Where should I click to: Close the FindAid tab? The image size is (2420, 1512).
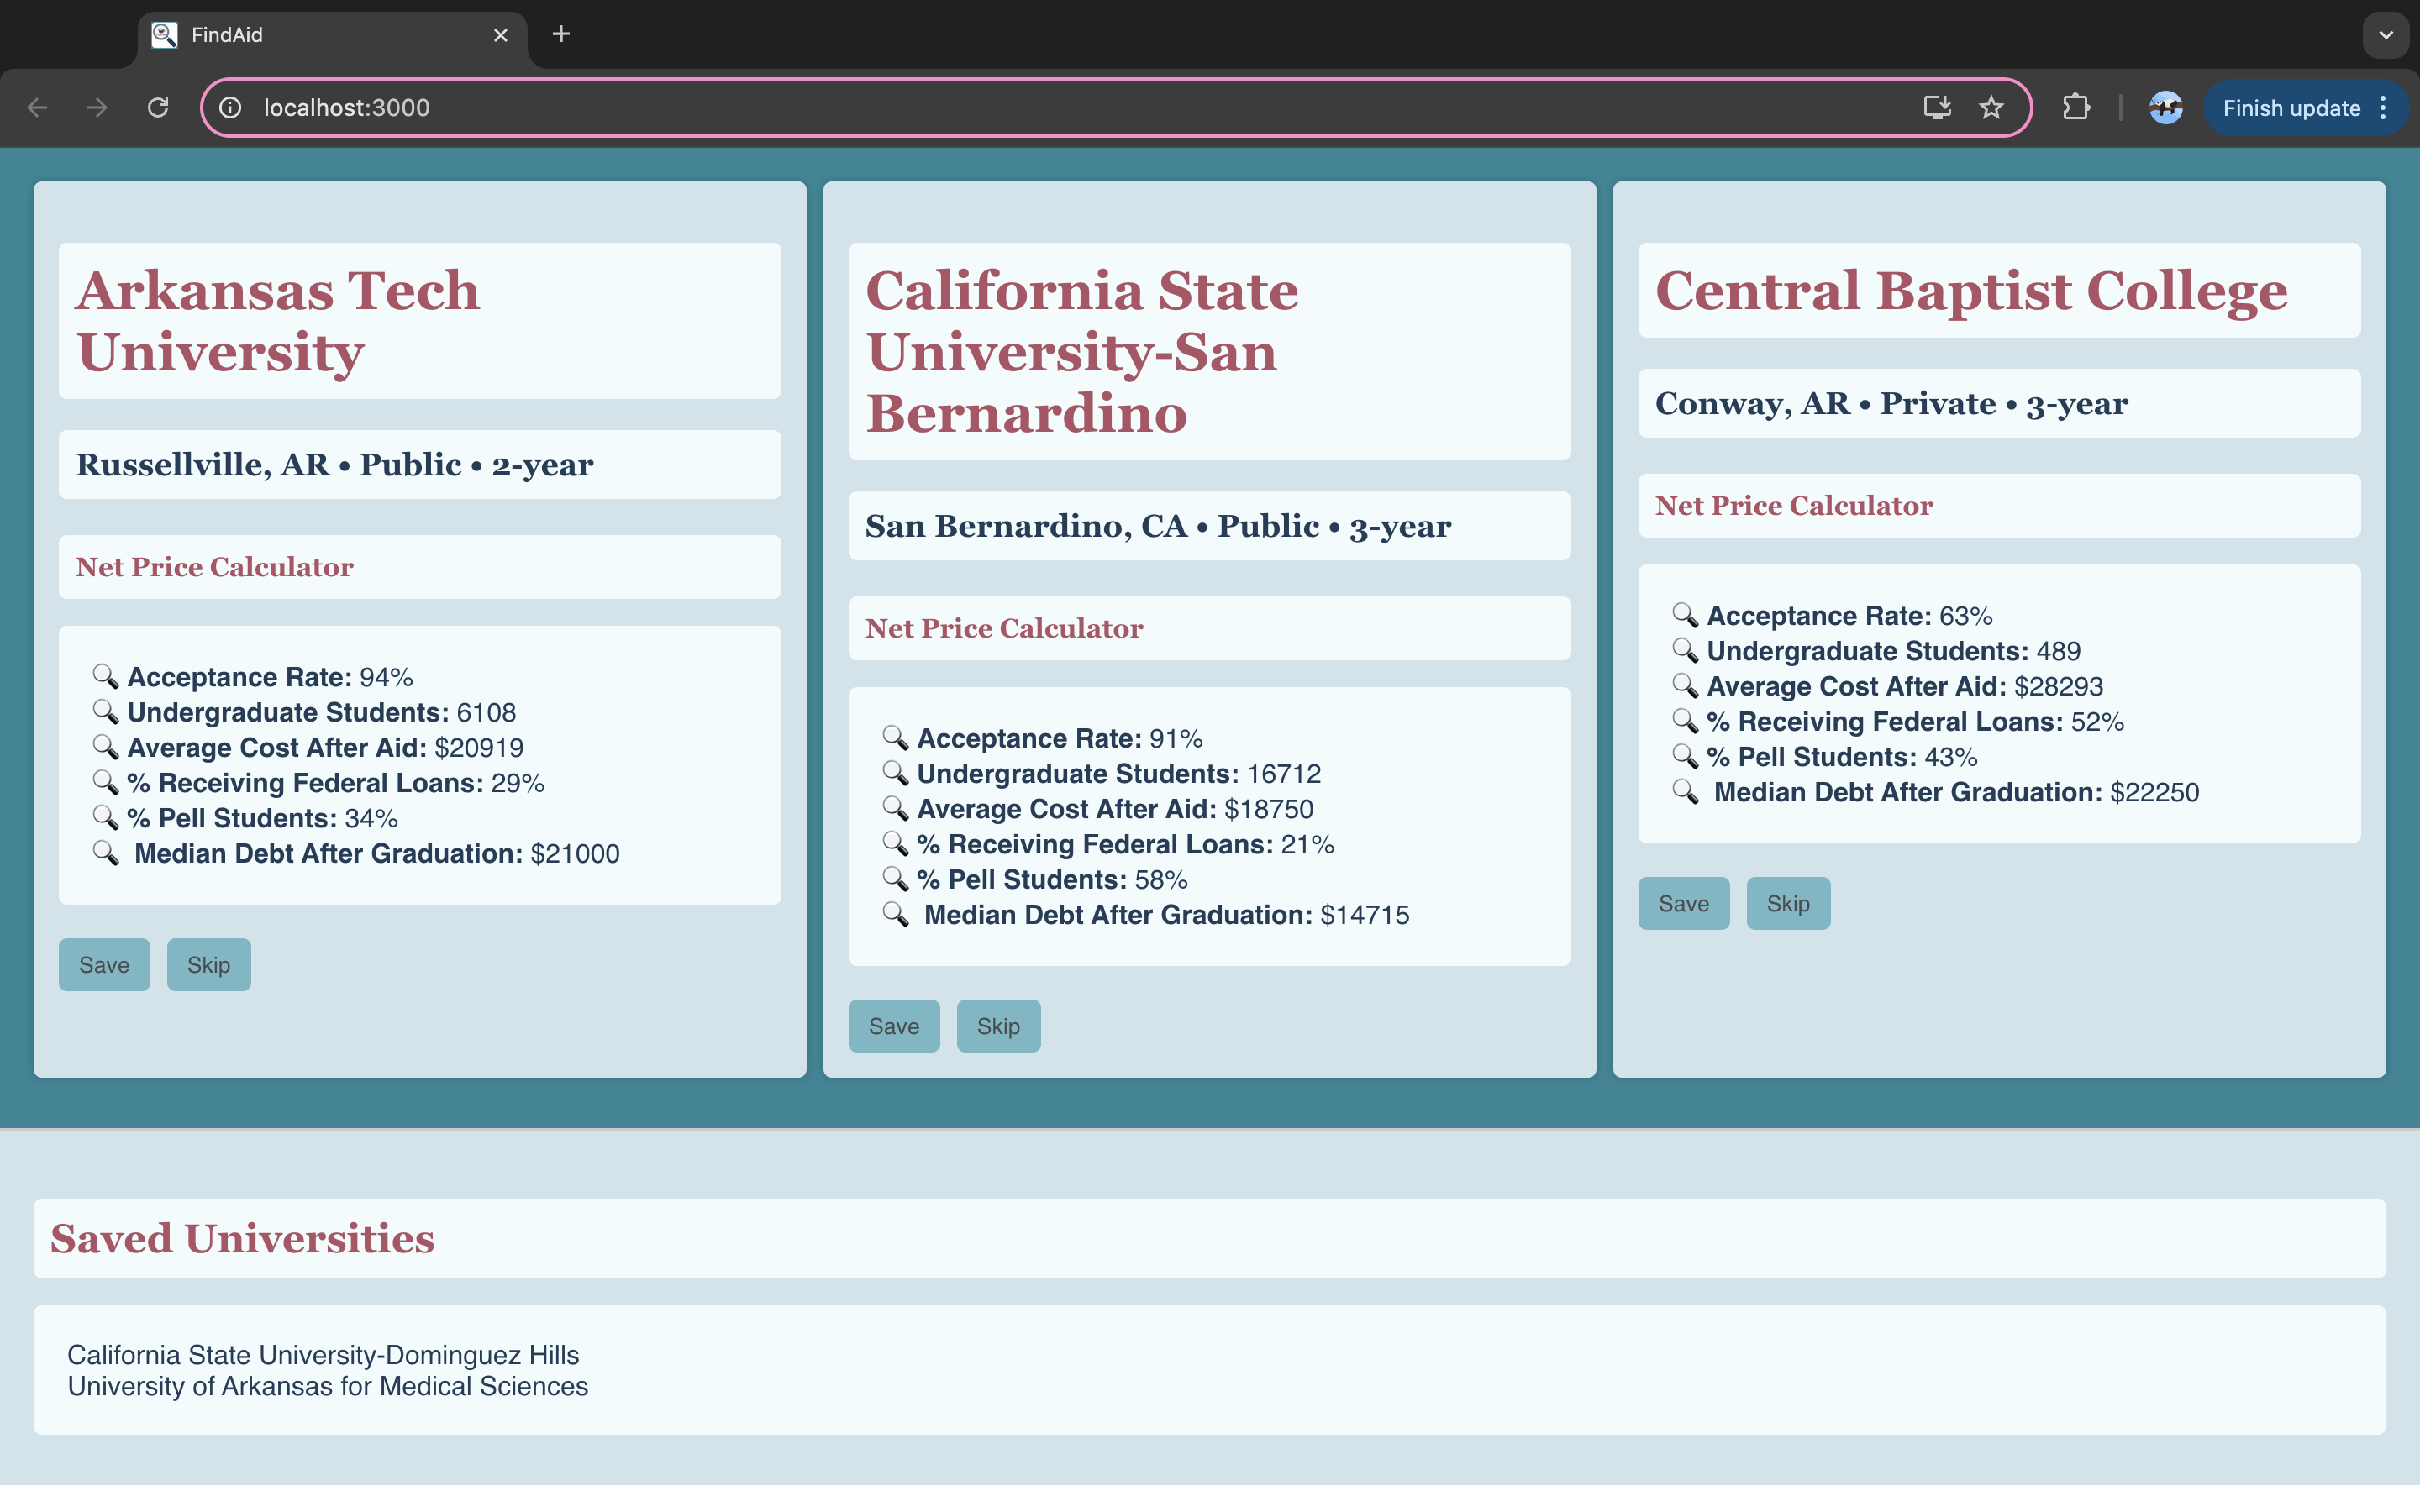pos(501,35)
